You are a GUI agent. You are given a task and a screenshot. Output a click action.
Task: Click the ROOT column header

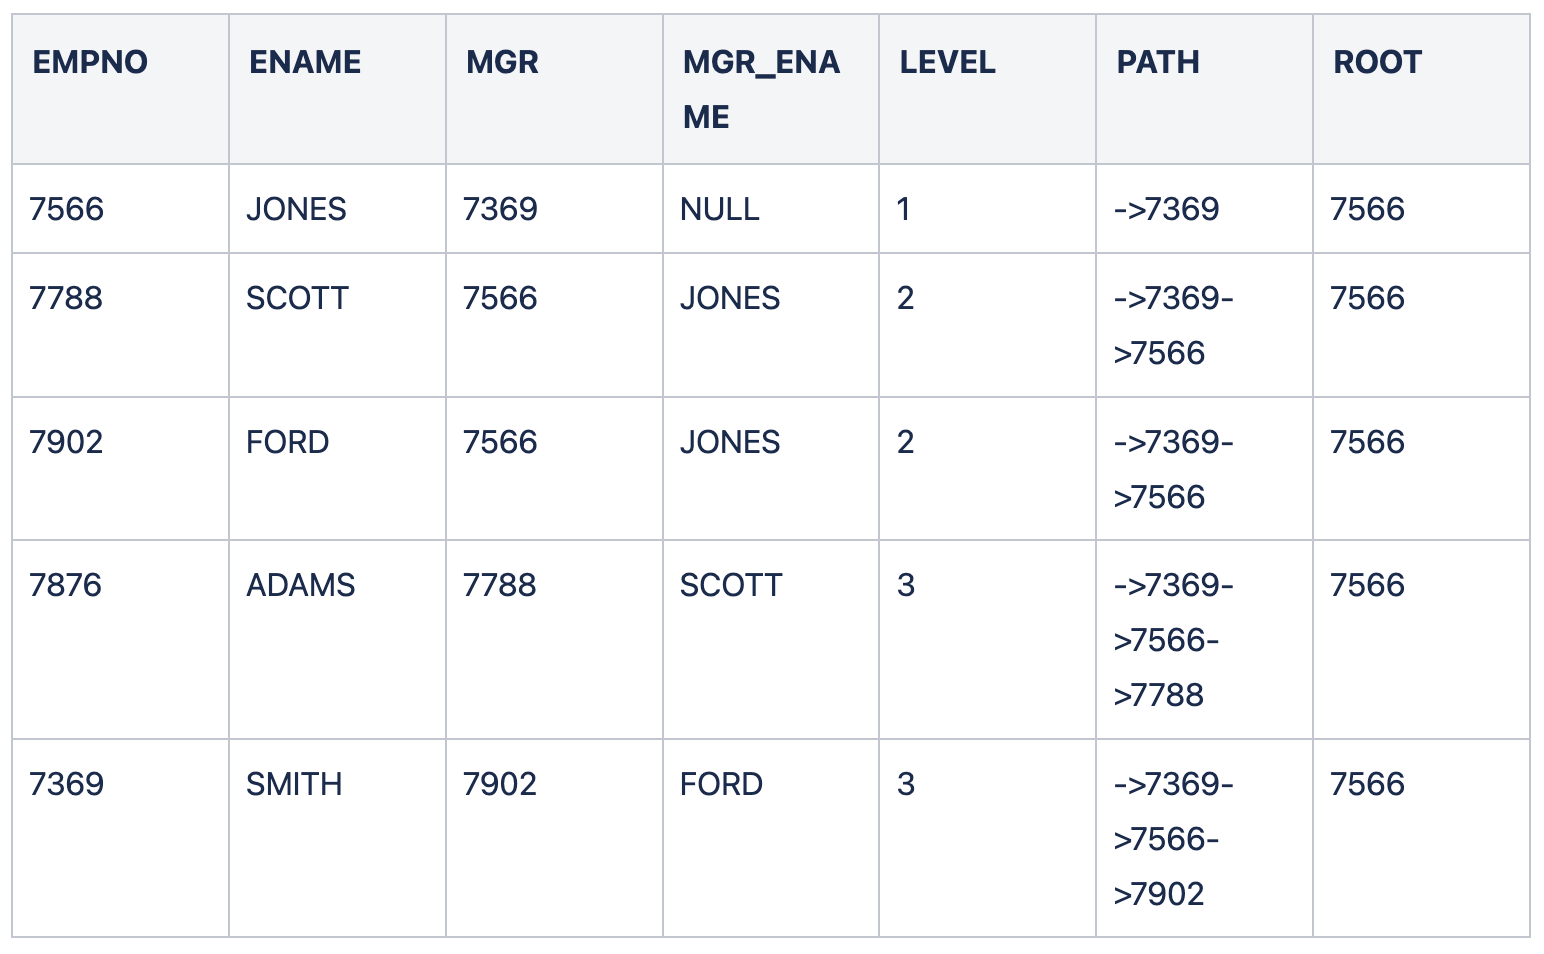click(x=1377, y=62)
